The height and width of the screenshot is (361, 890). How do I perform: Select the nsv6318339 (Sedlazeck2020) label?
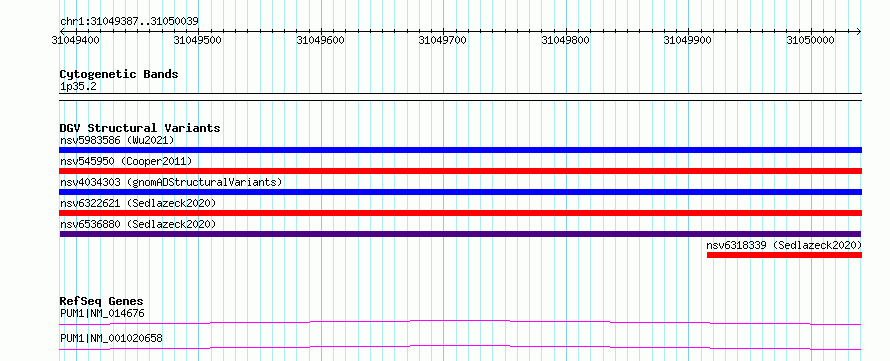(x=784, y=245)
